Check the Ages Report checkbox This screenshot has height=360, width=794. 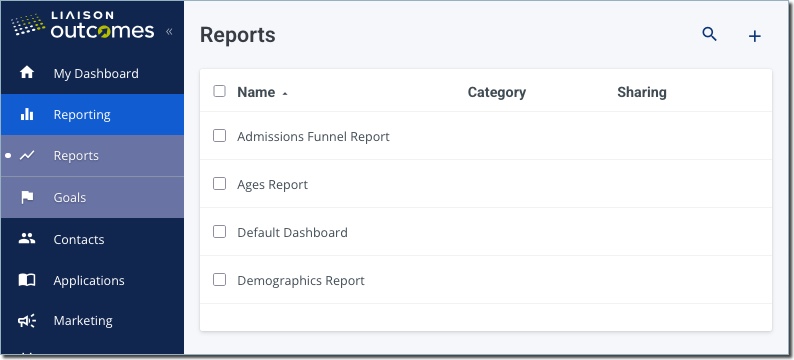[x=219, y=184]
